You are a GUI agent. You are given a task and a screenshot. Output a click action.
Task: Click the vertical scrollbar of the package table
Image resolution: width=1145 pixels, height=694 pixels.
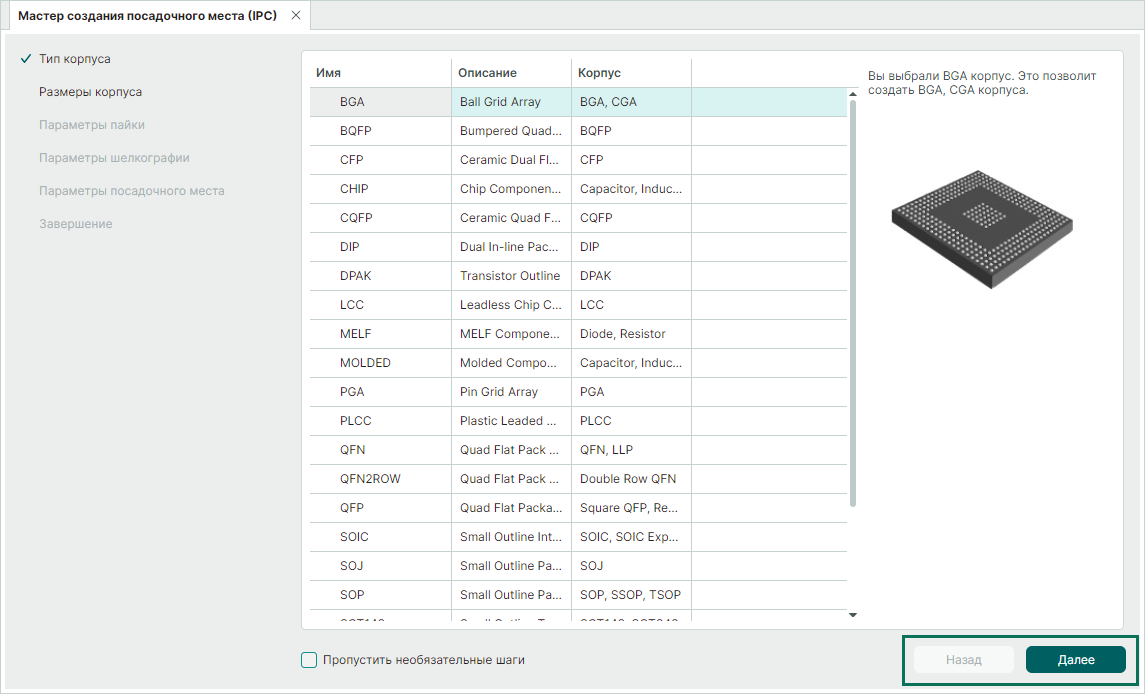tap(852, 300)
